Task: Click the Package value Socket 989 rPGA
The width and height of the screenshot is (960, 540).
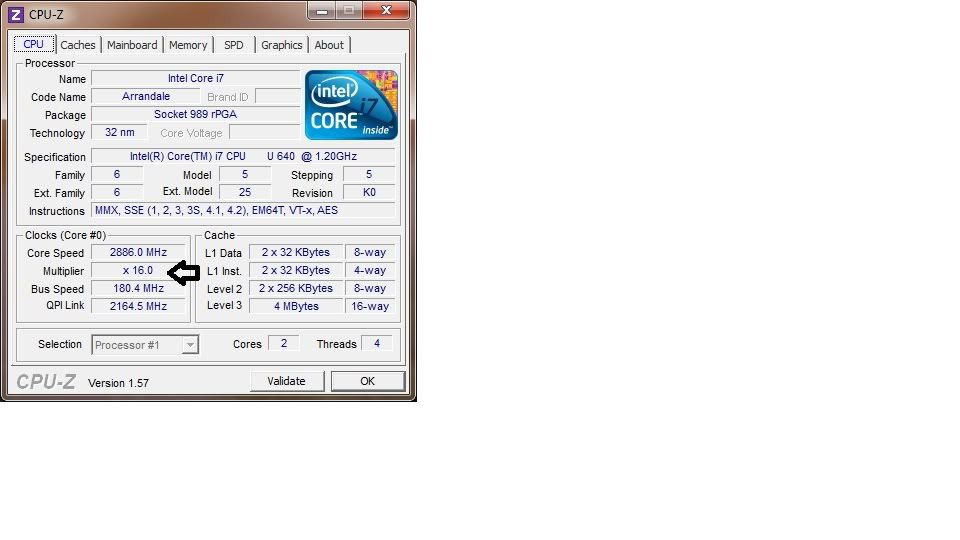Action: (196, 114)
